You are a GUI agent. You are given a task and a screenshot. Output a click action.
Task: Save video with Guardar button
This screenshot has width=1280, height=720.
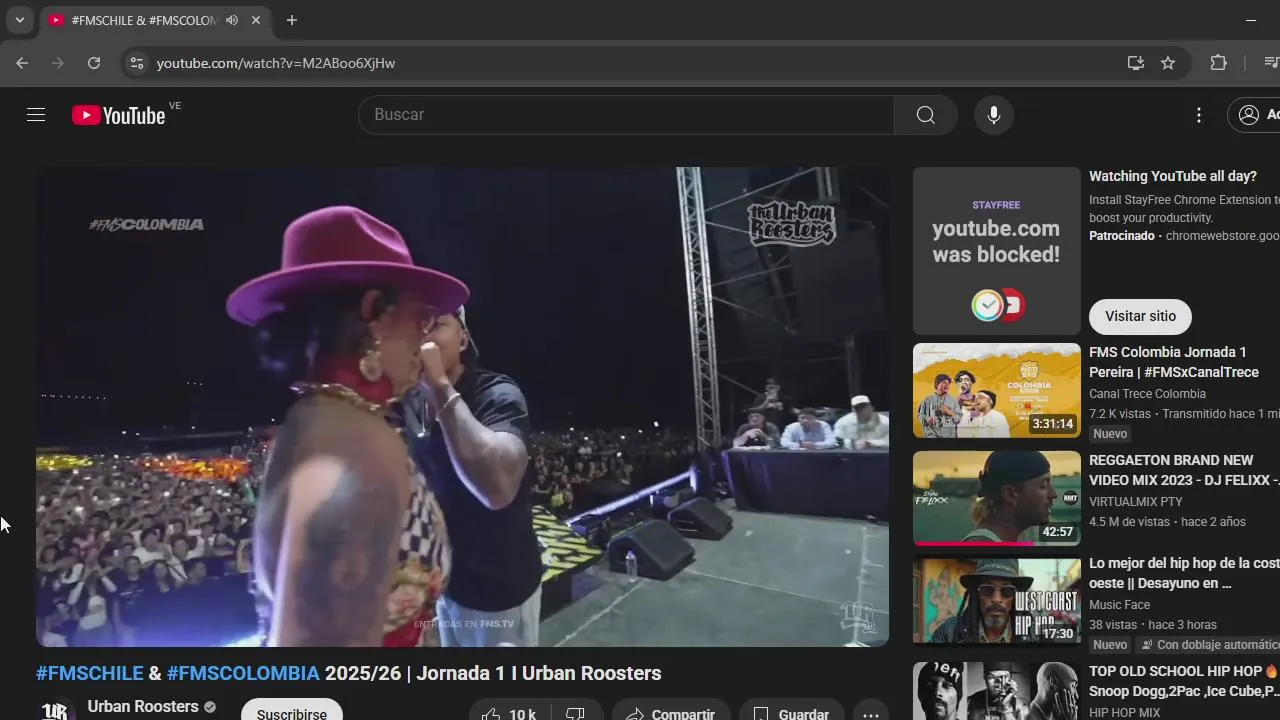tap(791, 709)
